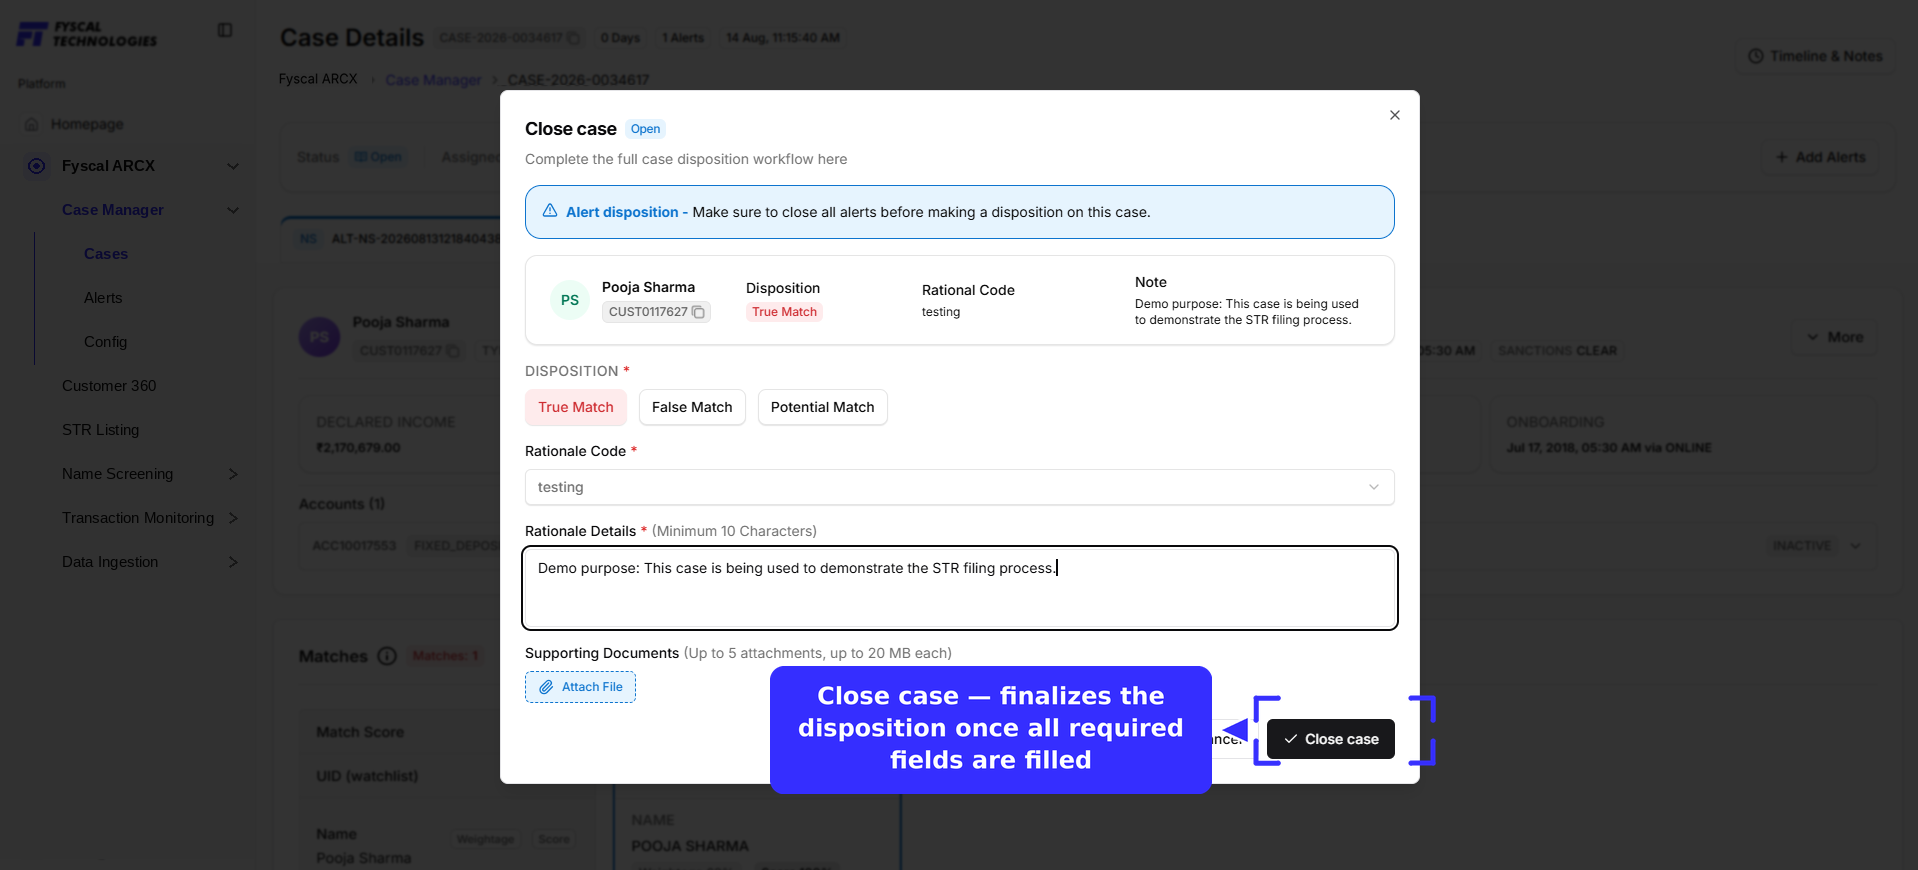1918x870 pixels.
Task: Click the paperclip icon on Attach File
Action: [x=546, y=687]
